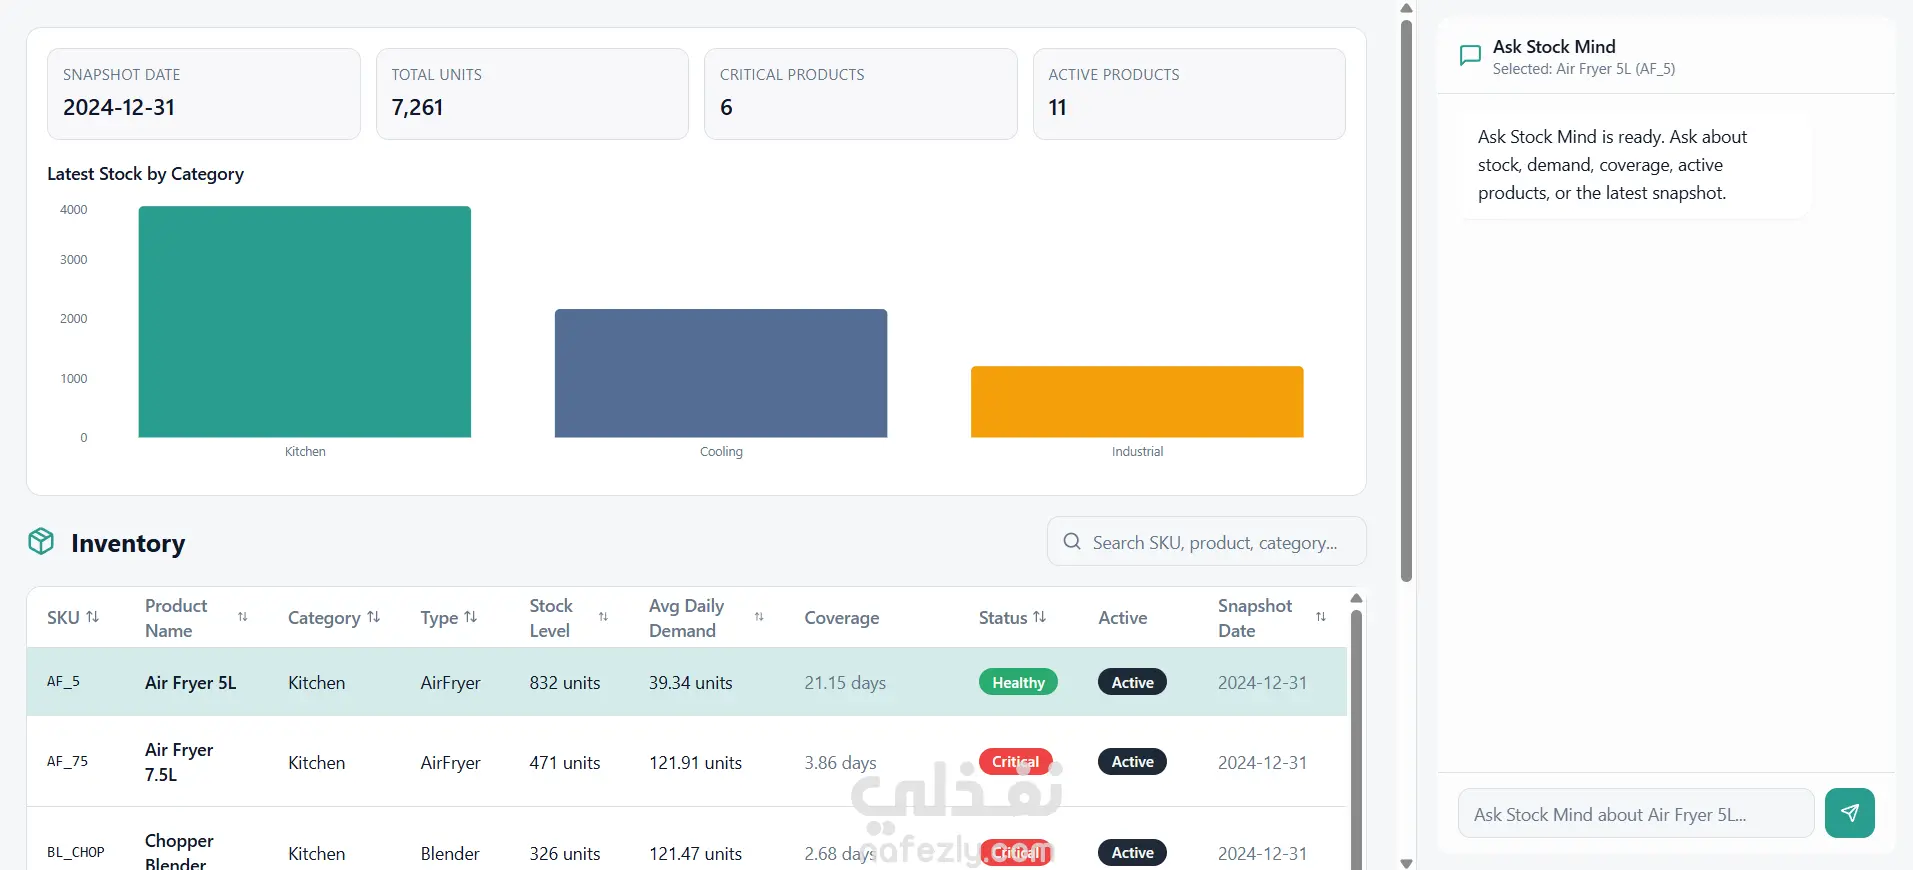The width and height of the screenshot is (1913, 870).
Task: Click the Inventory box icon
Action: pyautogui.click(x=41, y=541)
